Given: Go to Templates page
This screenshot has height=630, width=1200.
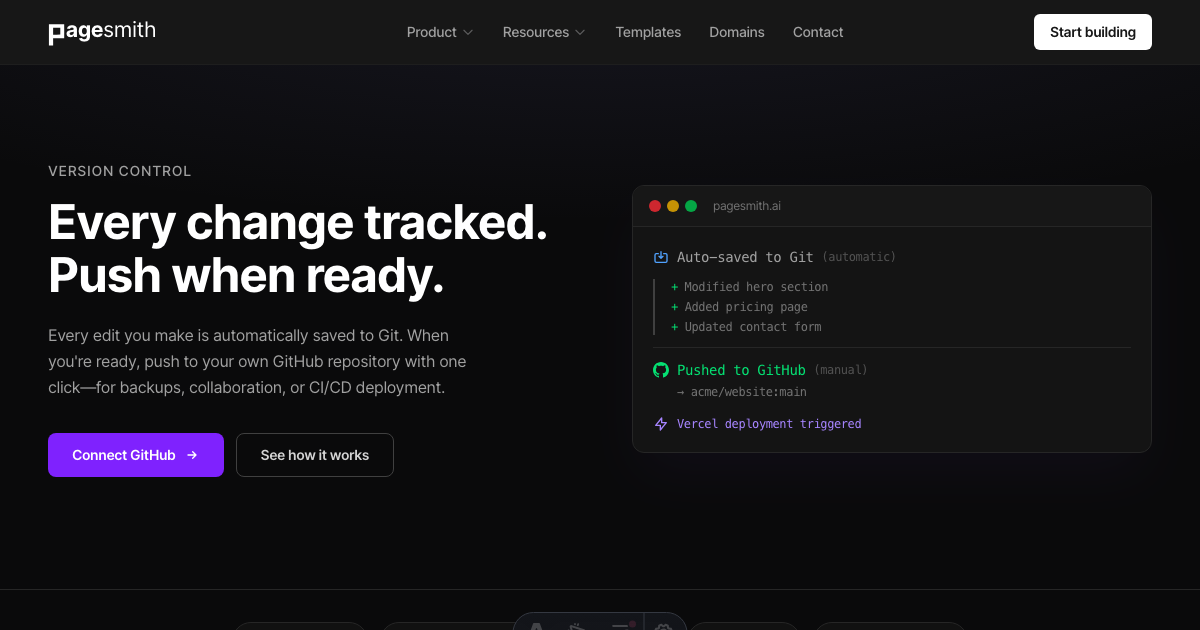Looking at the screenshot, I should tap(648, 32).
